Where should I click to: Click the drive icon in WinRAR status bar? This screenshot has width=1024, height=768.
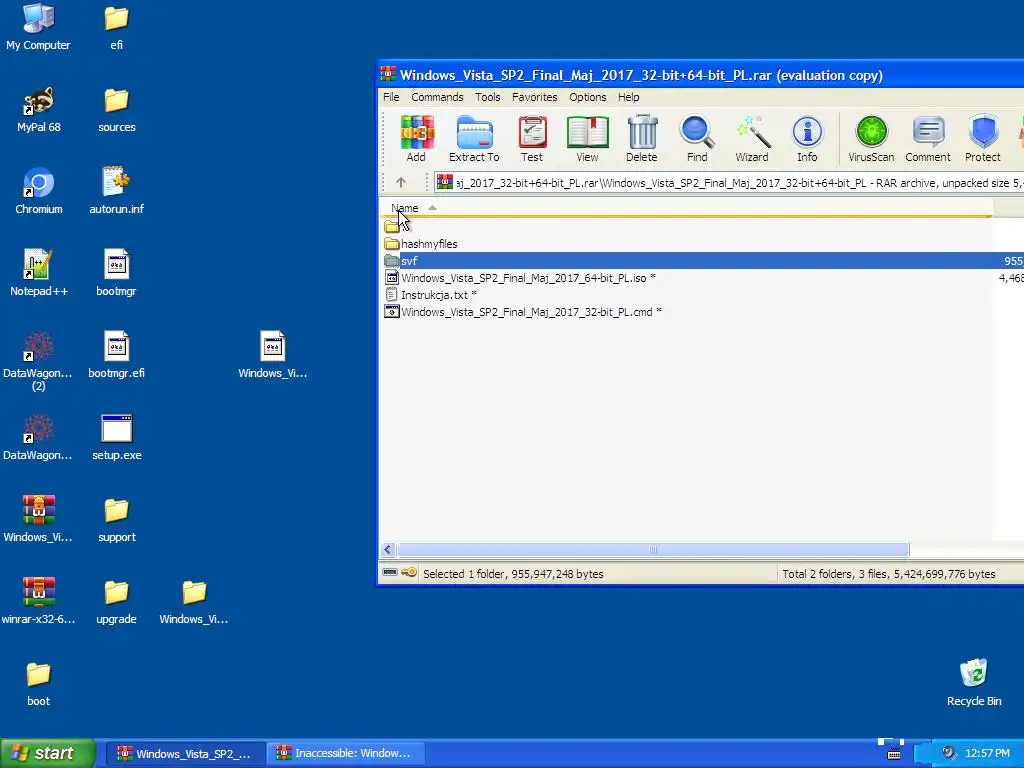[390, 573]
